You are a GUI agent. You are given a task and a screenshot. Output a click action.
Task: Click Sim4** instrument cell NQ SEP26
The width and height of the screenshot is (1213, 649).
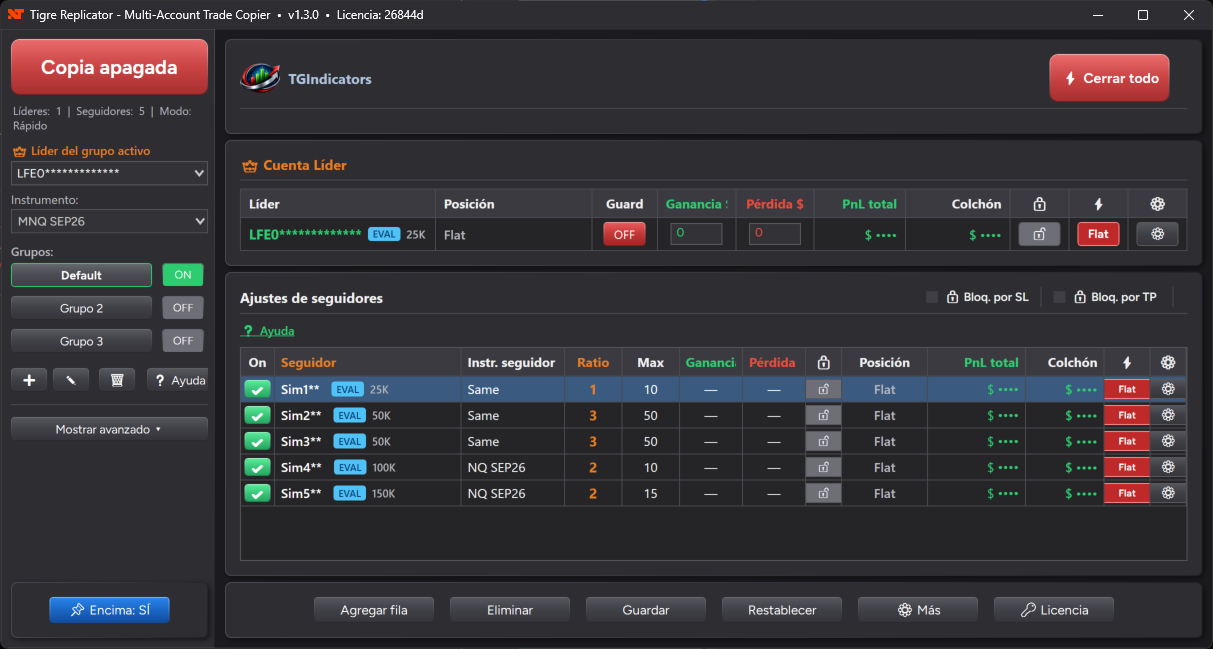coord(511,467)
